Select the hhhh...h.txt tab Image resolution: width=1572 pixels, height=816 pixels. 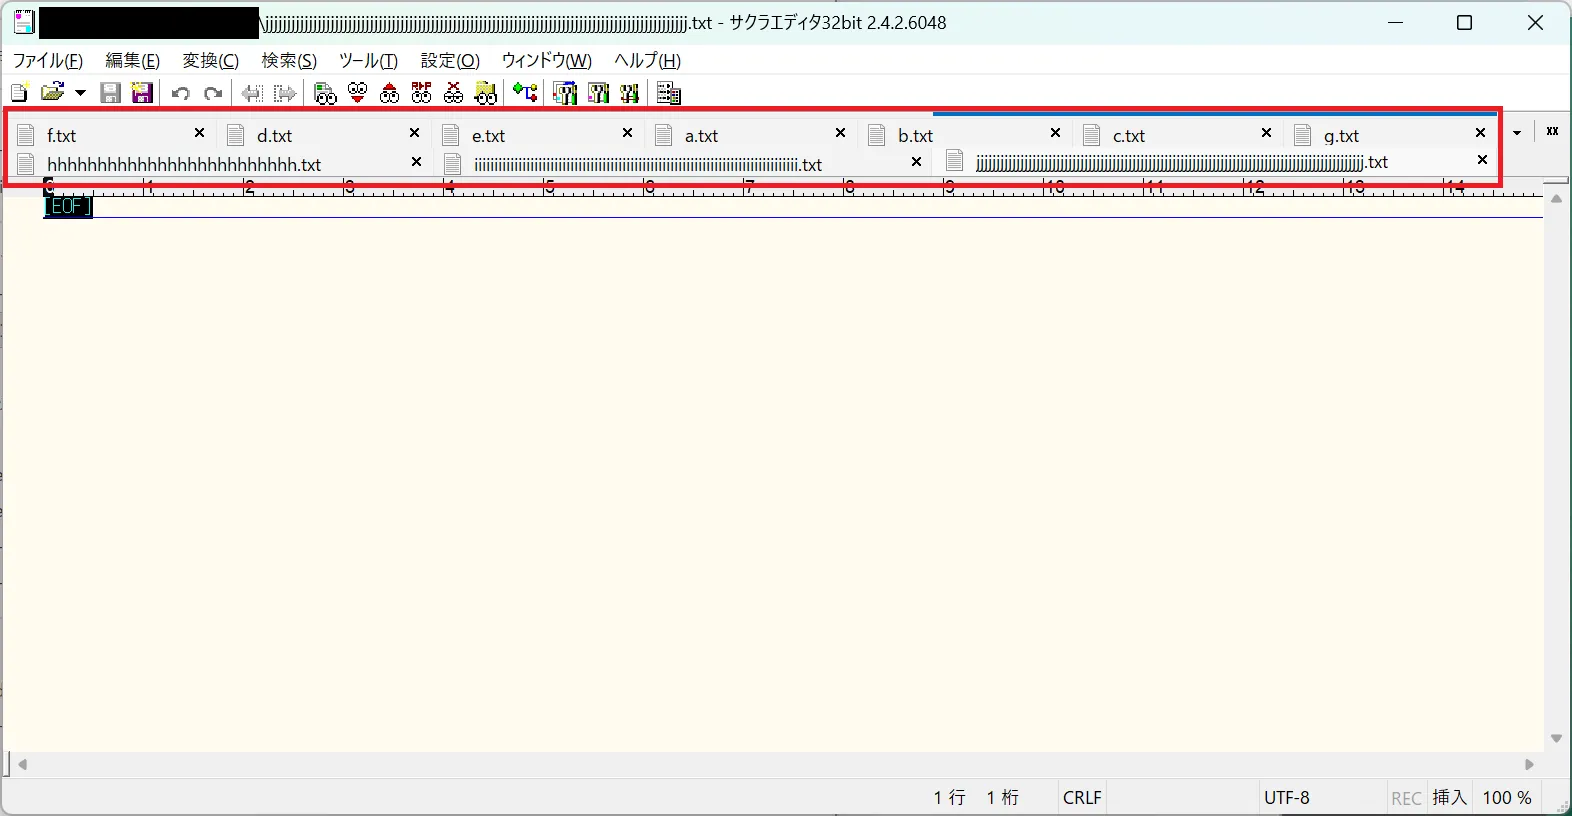[x=184, y=164]
